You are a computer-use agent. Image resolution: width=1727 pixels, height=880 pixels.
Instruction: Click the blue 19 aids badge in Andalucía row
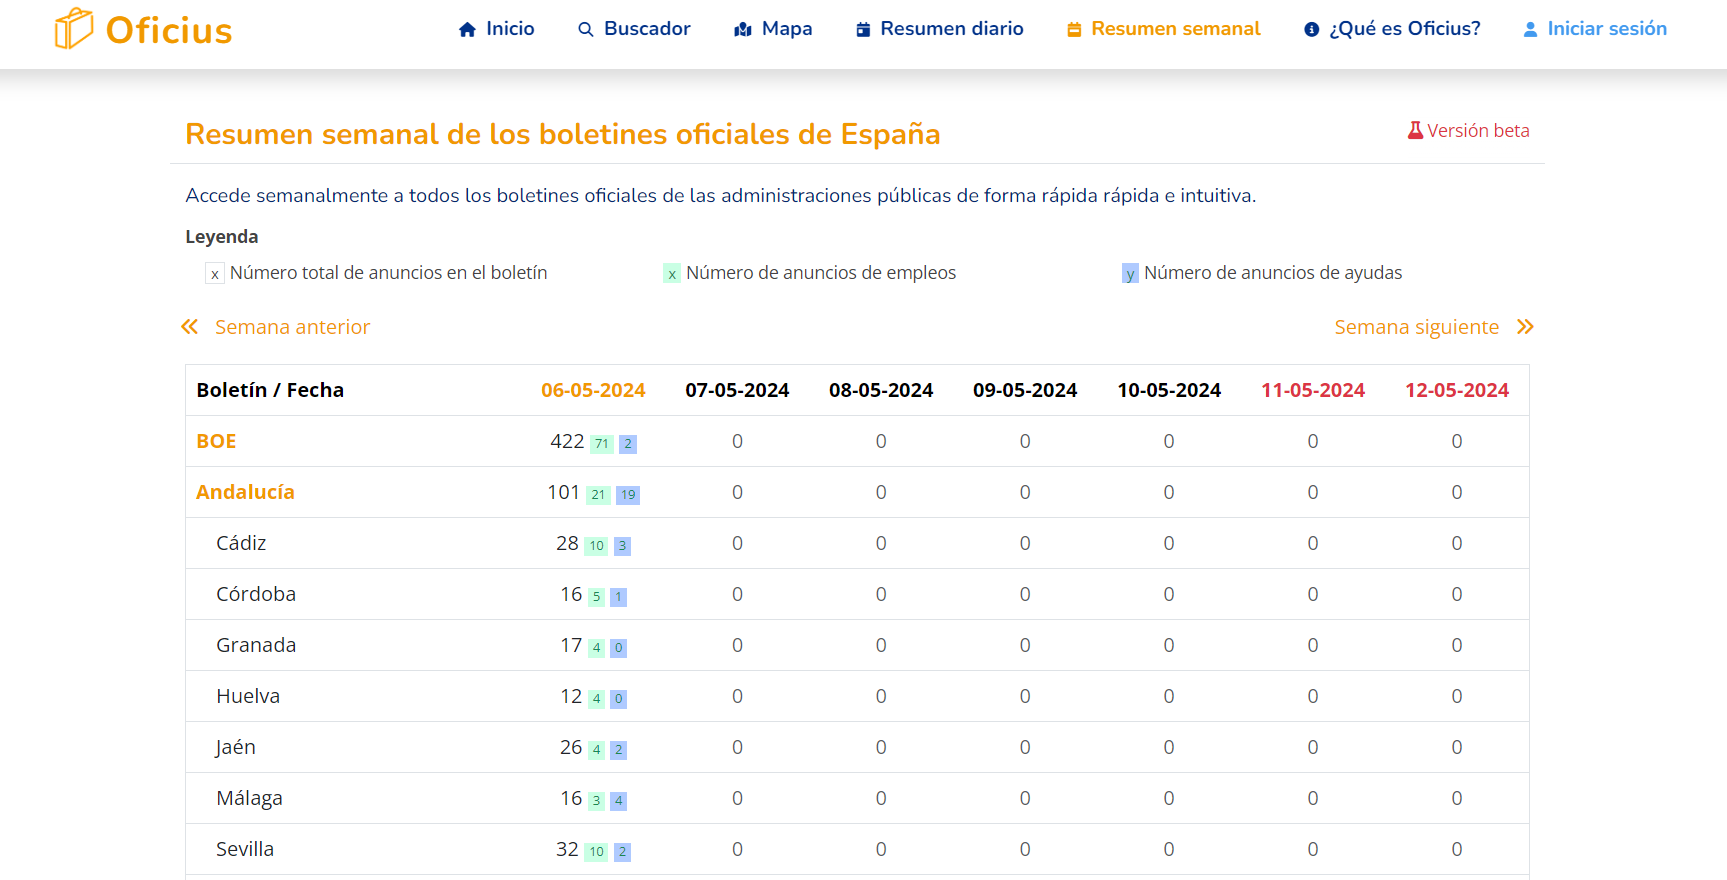[628, 495]
